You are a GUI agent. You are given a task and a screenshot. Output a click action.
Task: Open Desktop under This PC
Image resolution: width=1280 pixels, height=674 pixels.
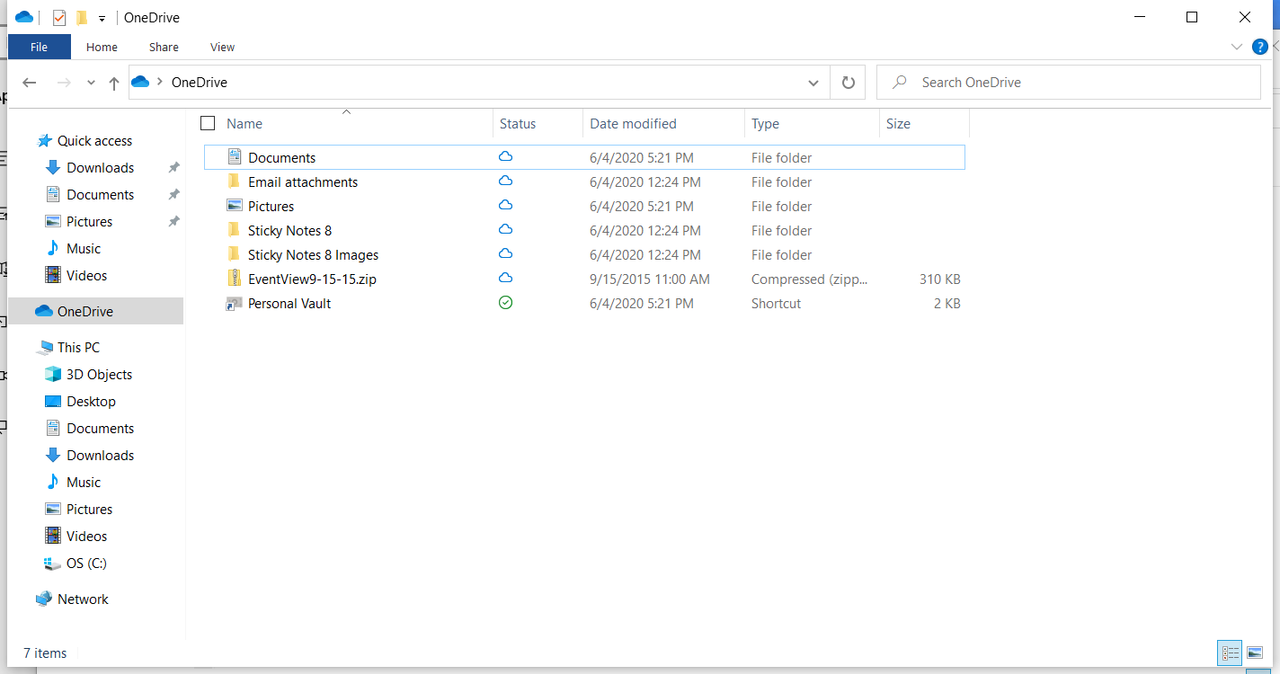[91, 401]
